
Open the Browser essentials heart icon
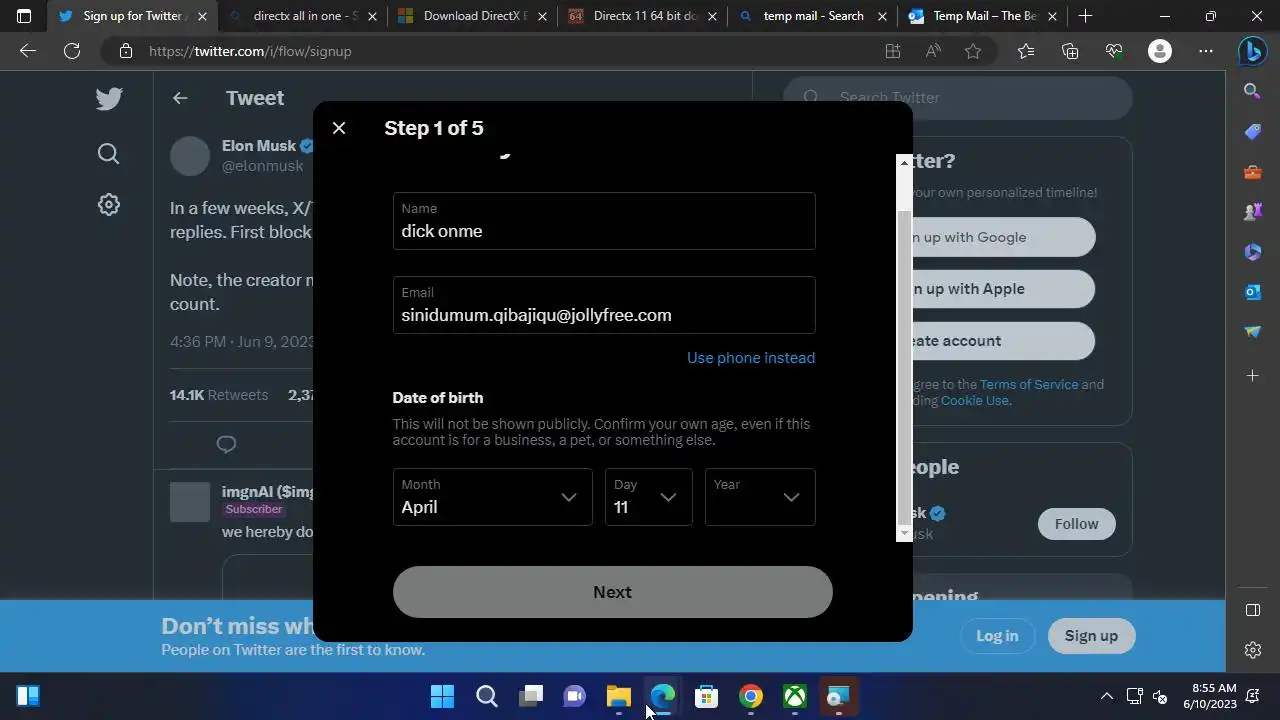1114,51
